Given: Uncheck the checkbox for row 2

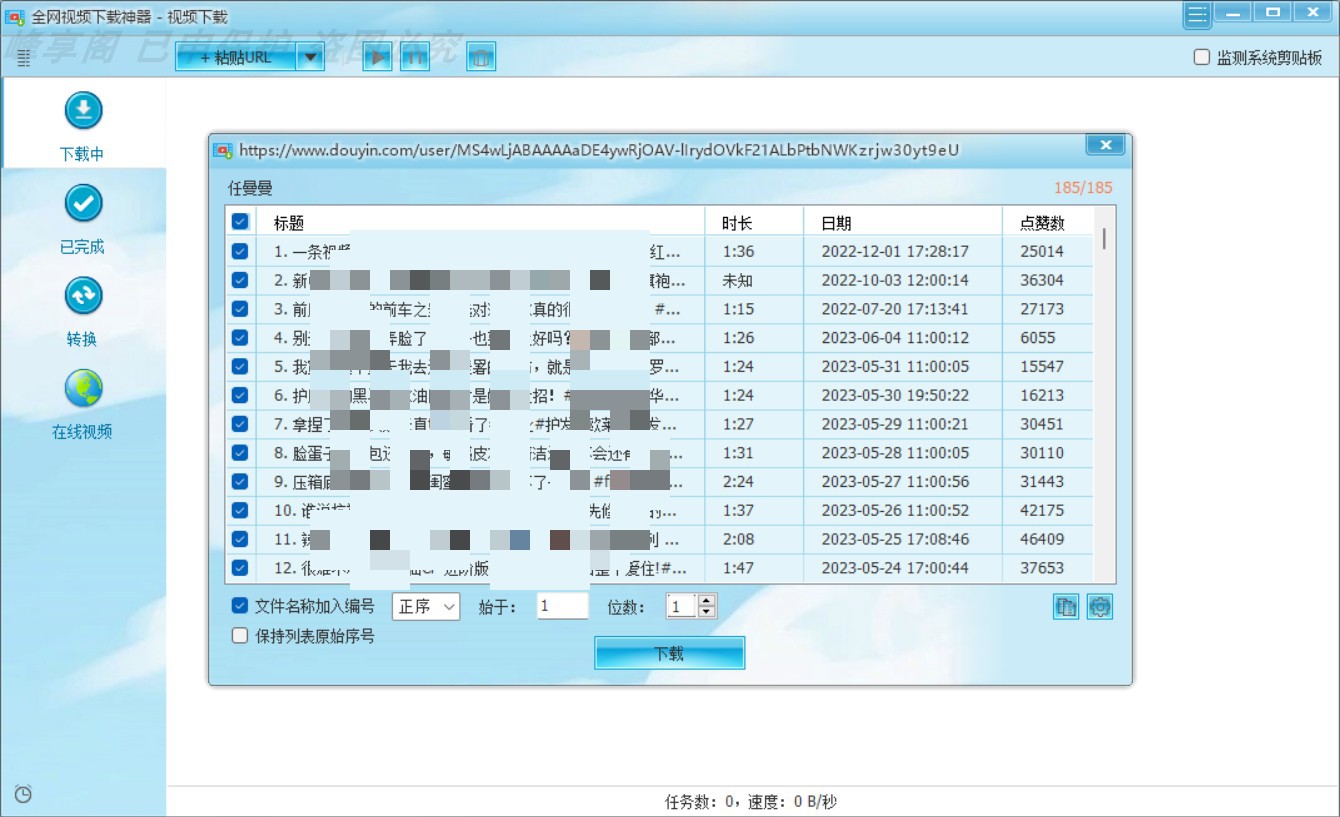Looking at the screenshot, I should 240,280.
